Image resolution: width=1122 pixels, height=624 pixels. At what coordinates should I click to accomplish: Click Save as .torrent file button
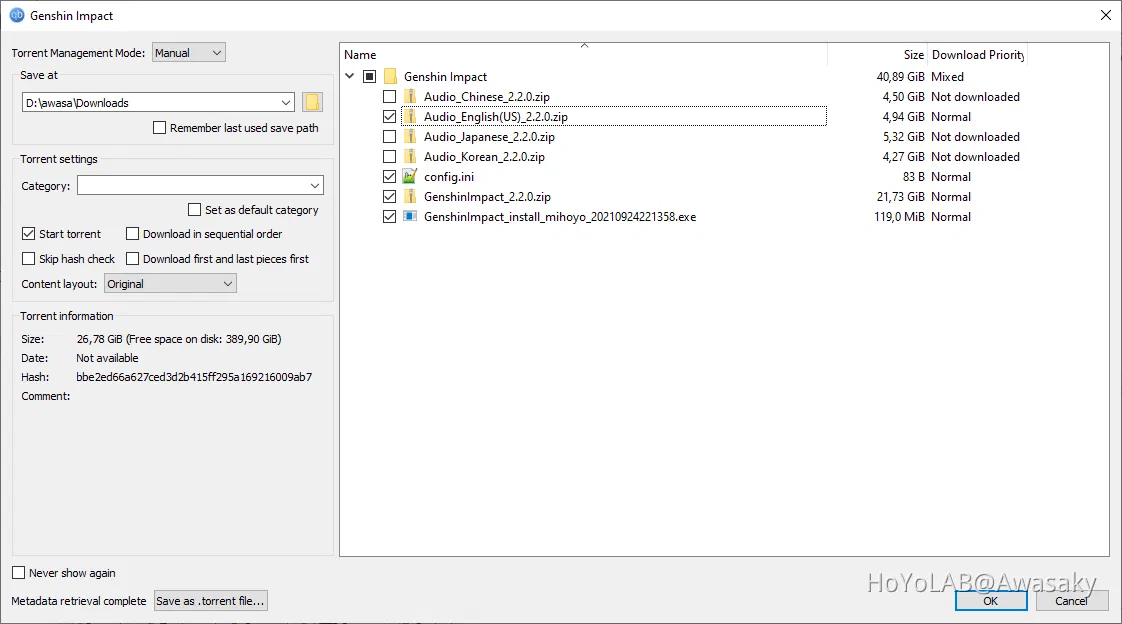(x=210, y=601)
